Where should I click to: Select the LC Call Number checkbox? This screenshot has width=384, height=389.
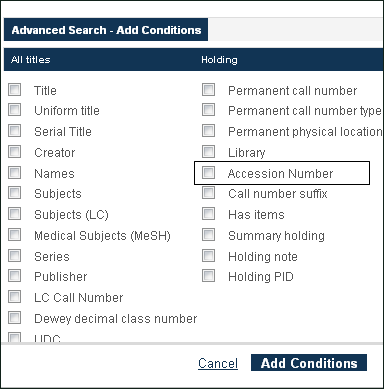(x=15, y=297)
